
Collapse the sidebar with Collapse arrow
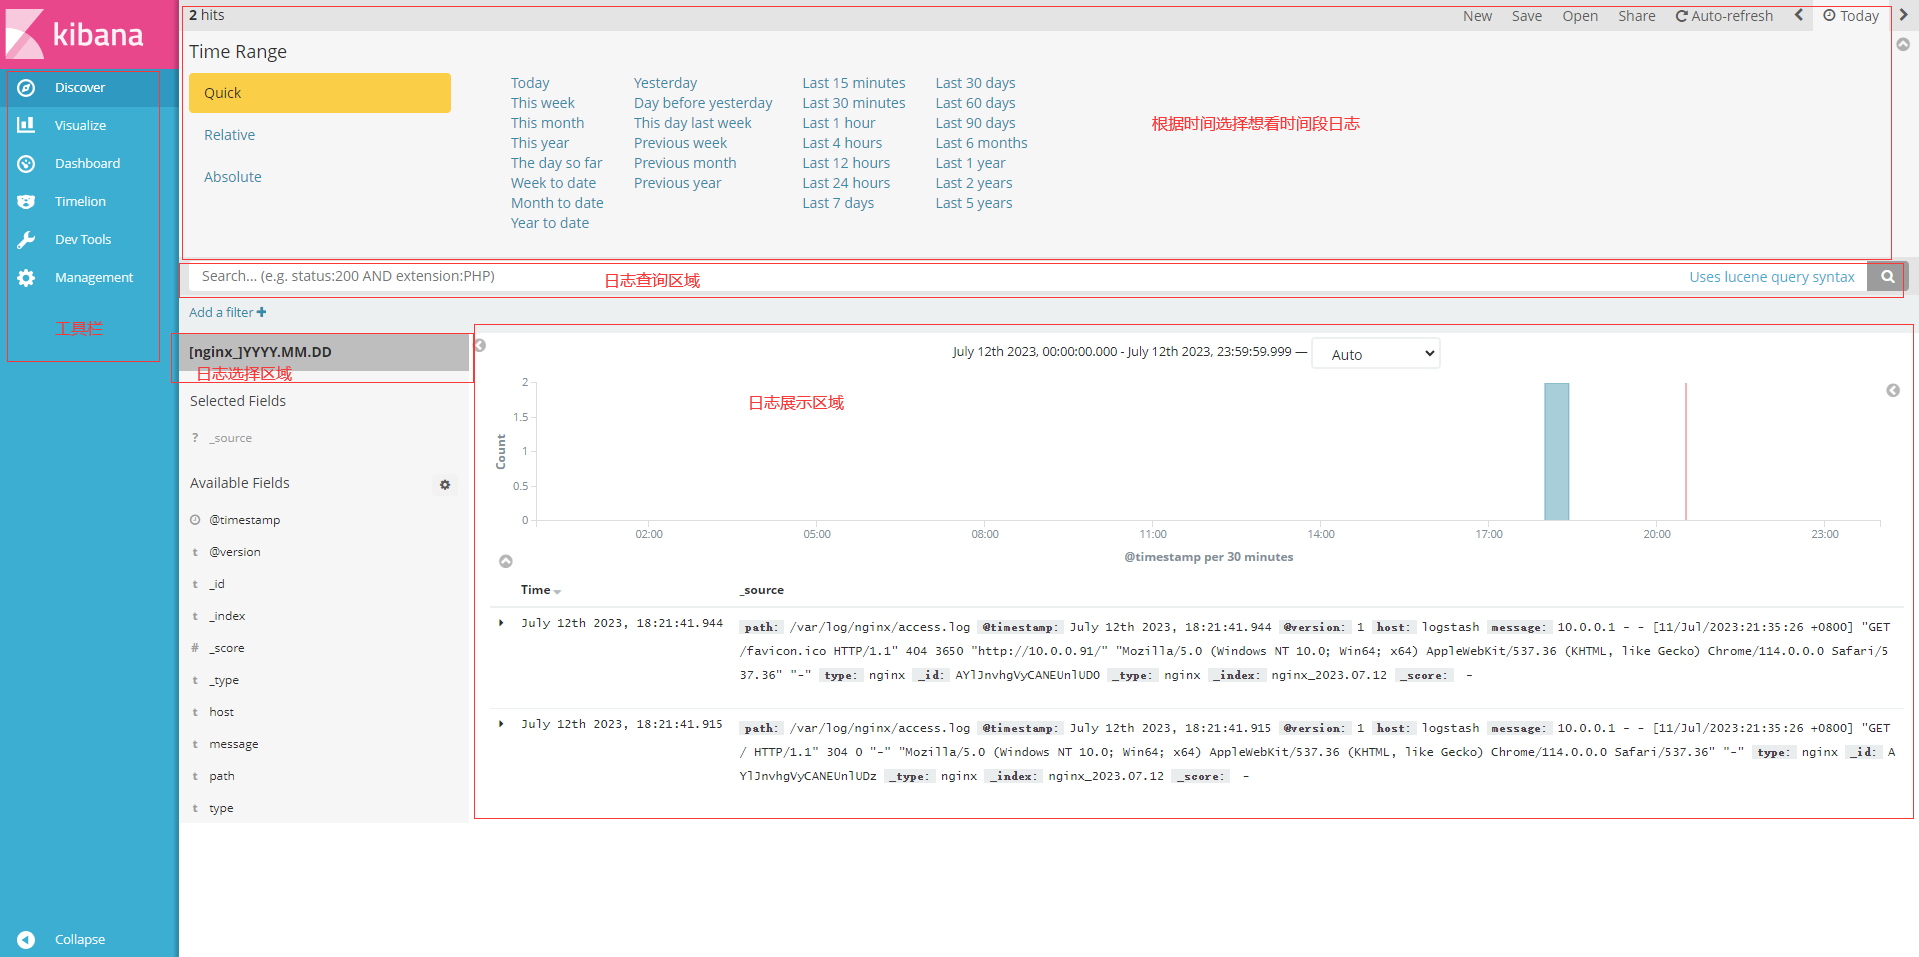(x=27, y=940)
